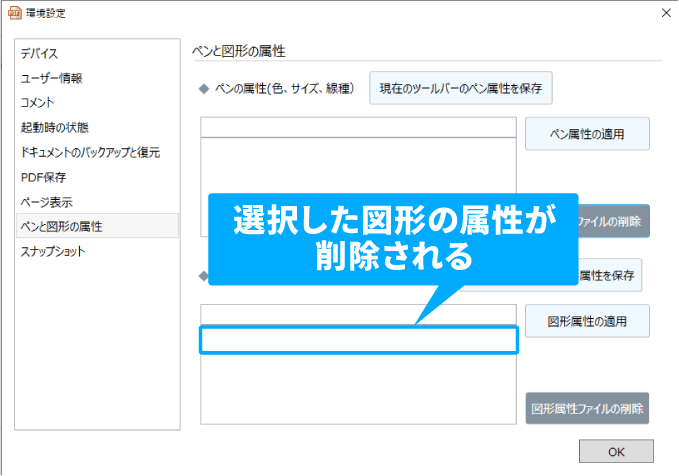Viewport: 679px width, 476px height.
Task: Go to the コメント settings page
Action: tap(38, 103)
